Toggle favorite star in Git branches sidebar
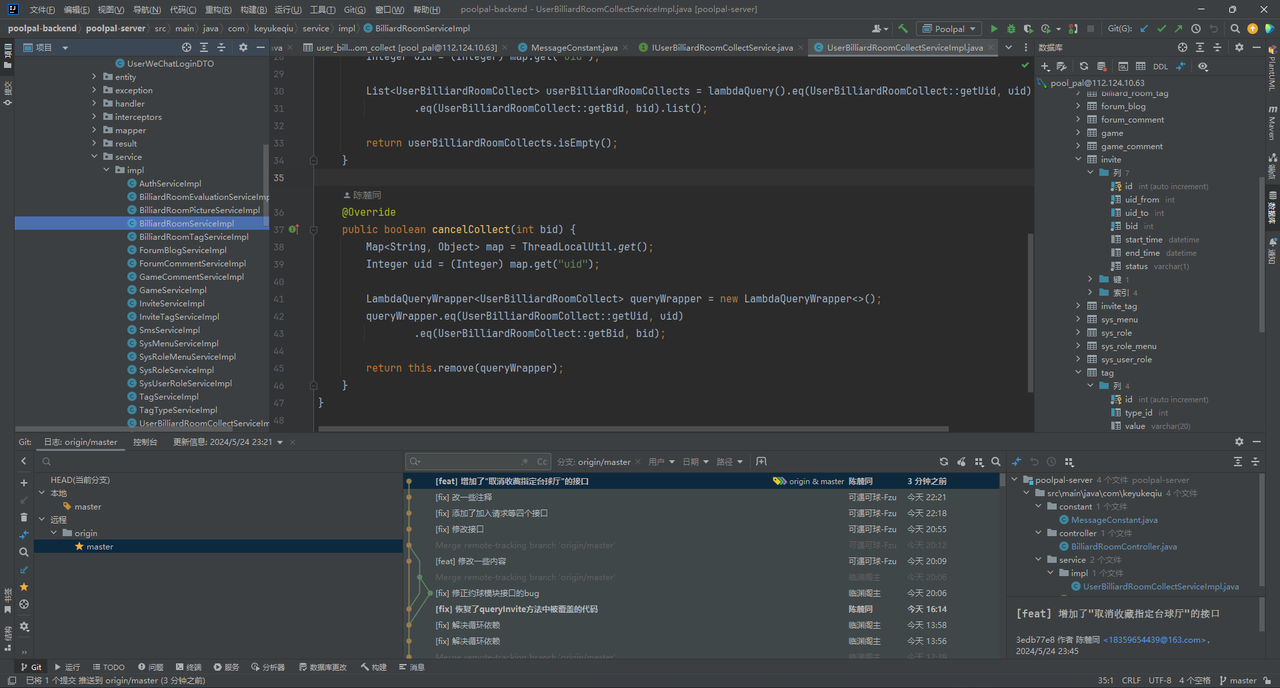The height and width of the screenshot is (688, 1280). [x=24, y=587]
